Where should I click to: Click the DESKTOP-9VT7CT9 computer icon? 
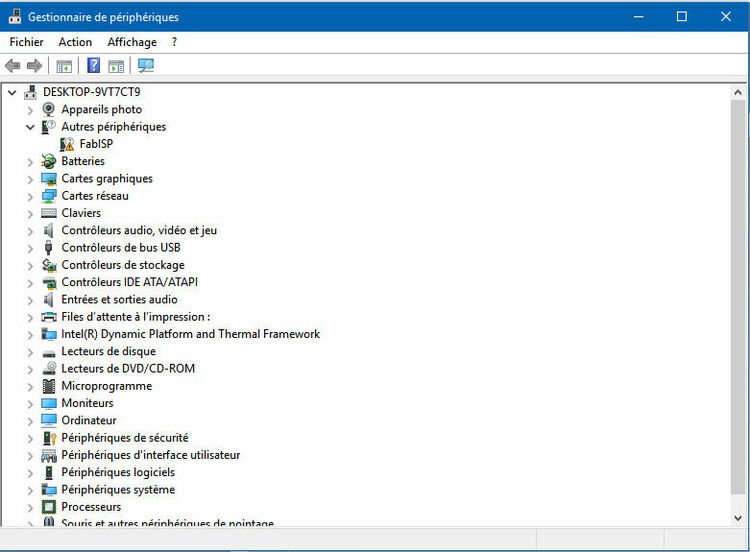pyautogui.click(x=31, y=92)
